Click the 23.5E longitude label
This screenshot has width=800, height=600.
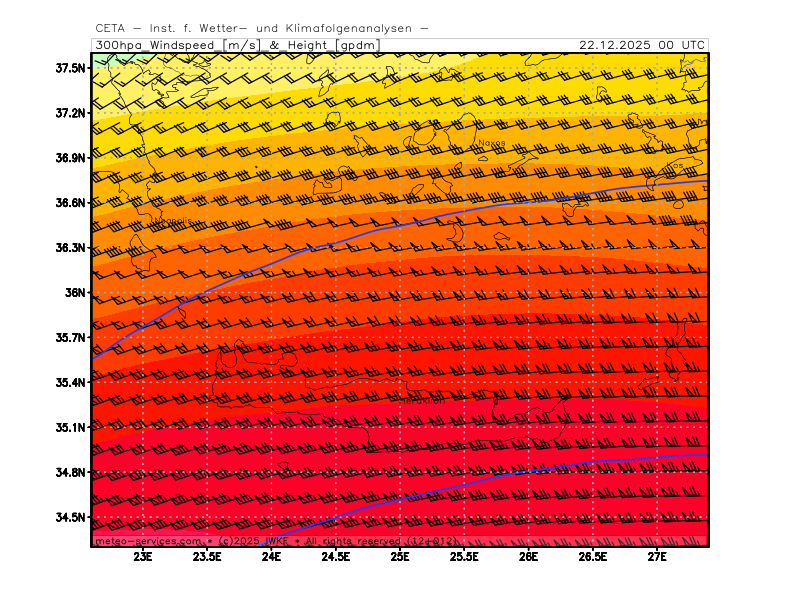(x=207, y=556)
